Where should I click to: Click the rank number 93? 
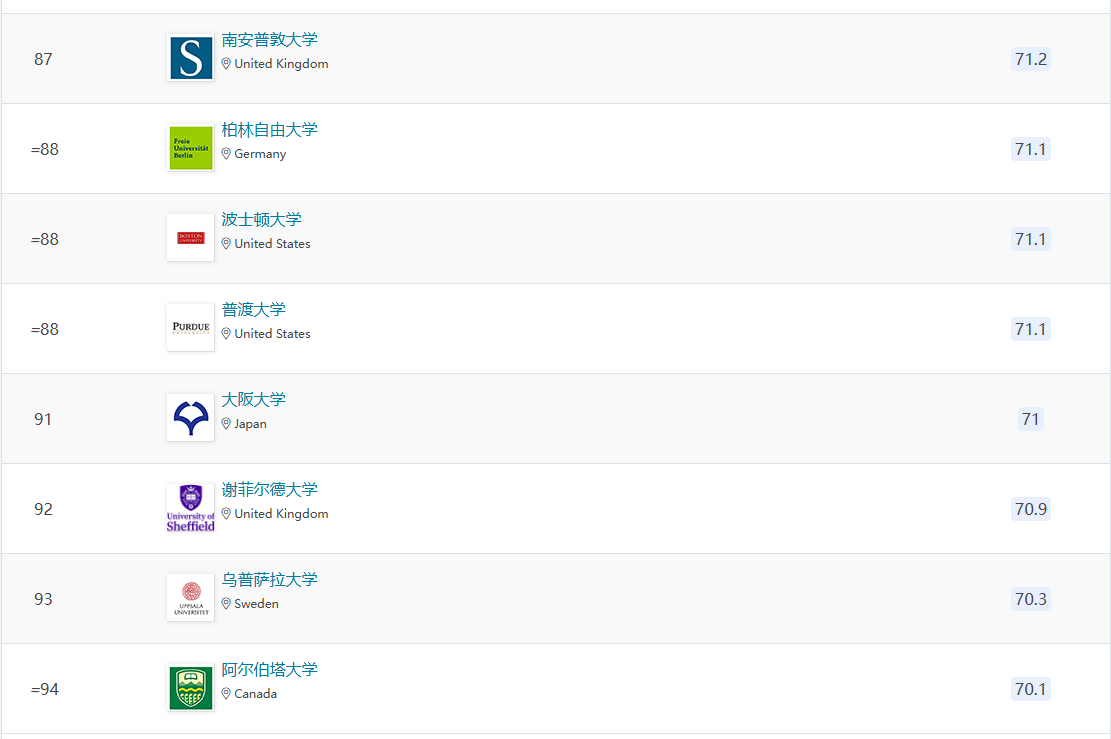43,599
